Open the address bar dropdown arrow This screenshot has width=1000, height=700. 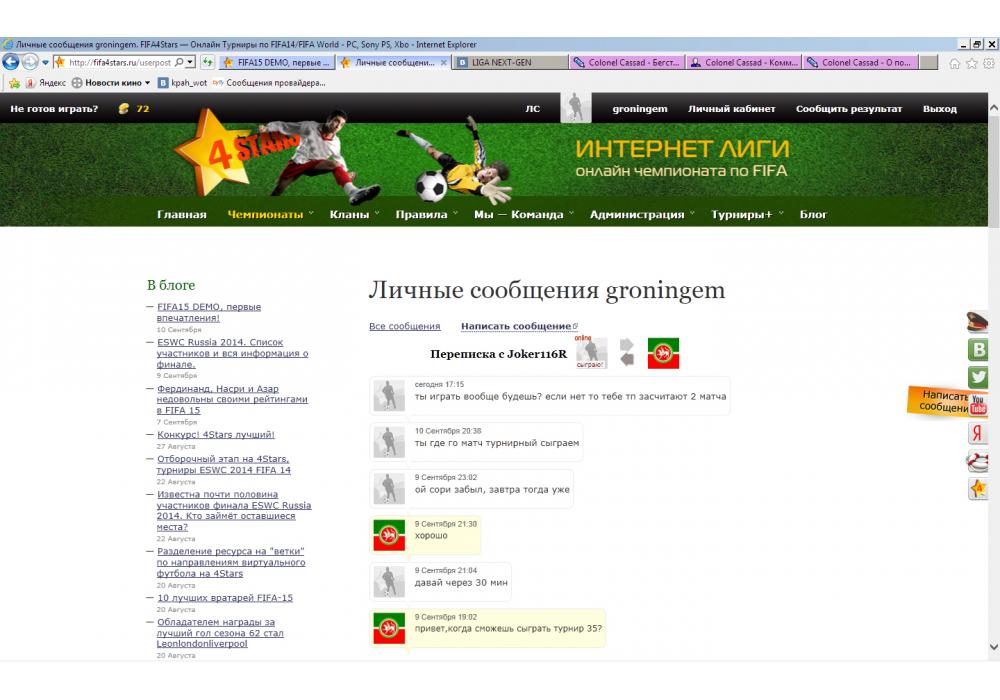coord(190,62)
